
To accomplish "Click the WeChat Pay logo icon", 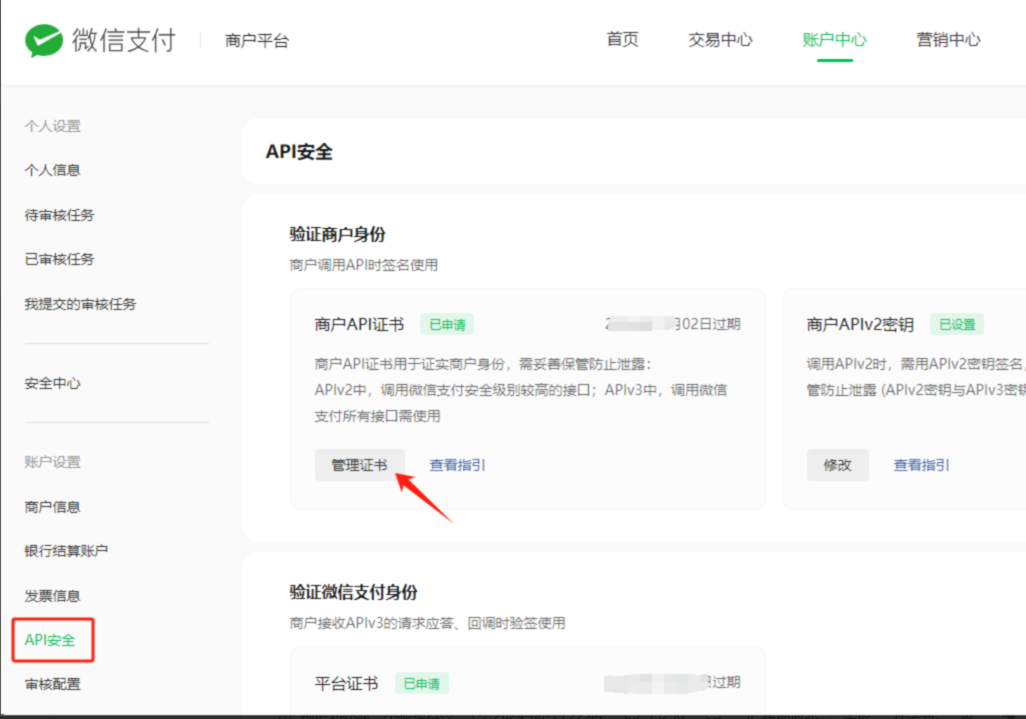I will [x=44, y=41].
